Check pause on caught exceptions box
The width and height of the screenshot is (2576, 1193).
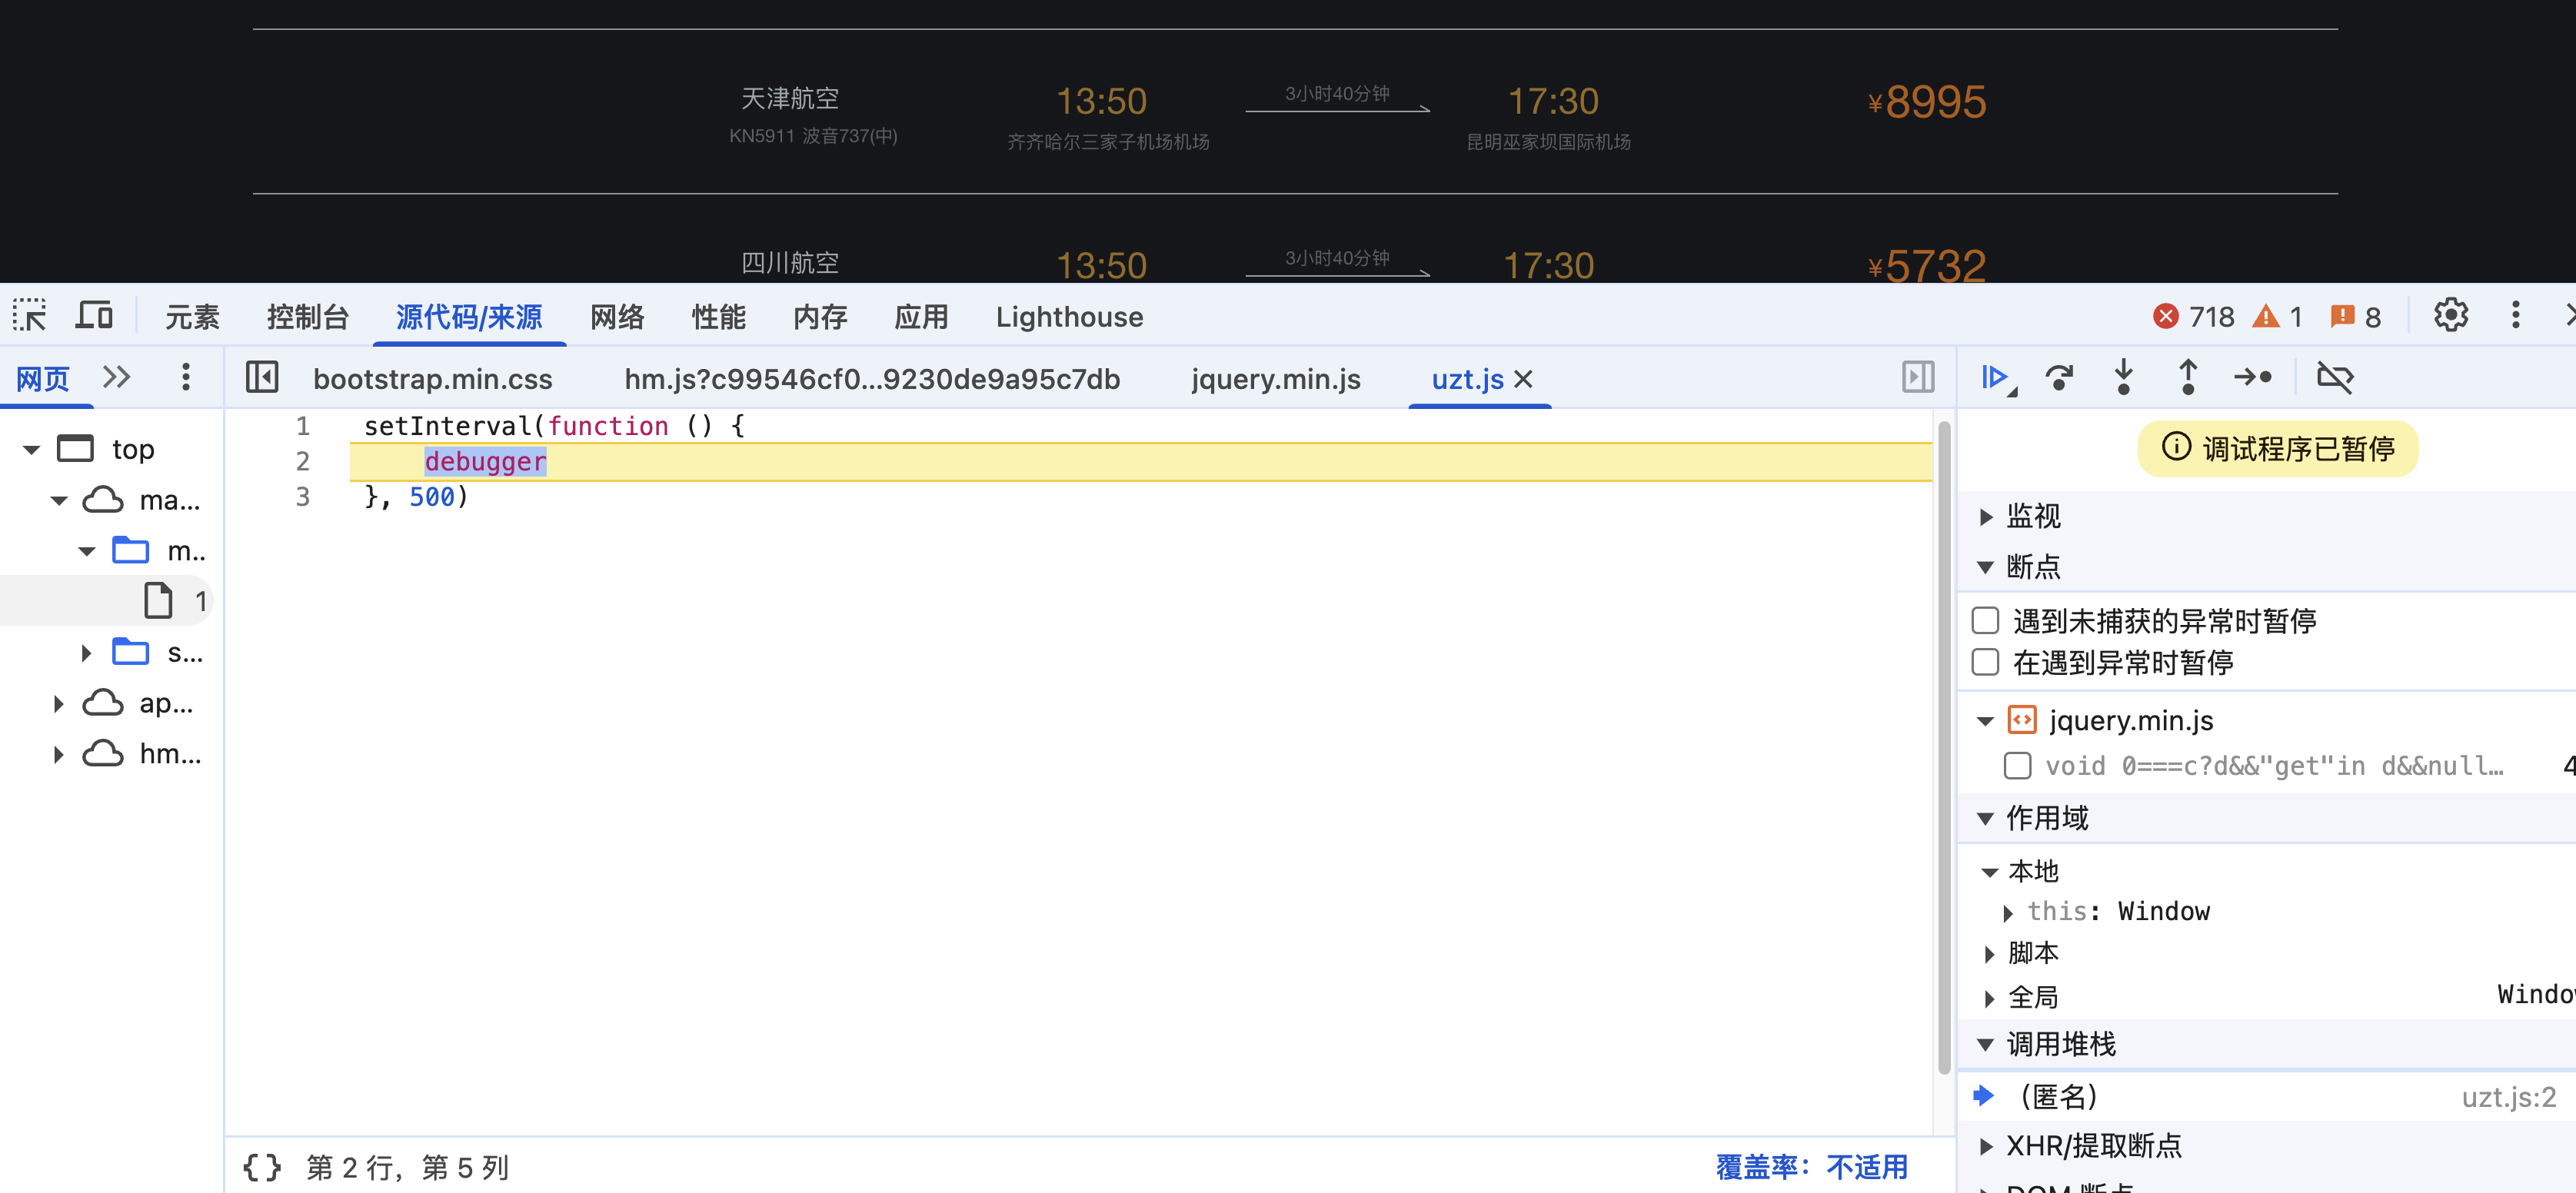[1985, 662]
